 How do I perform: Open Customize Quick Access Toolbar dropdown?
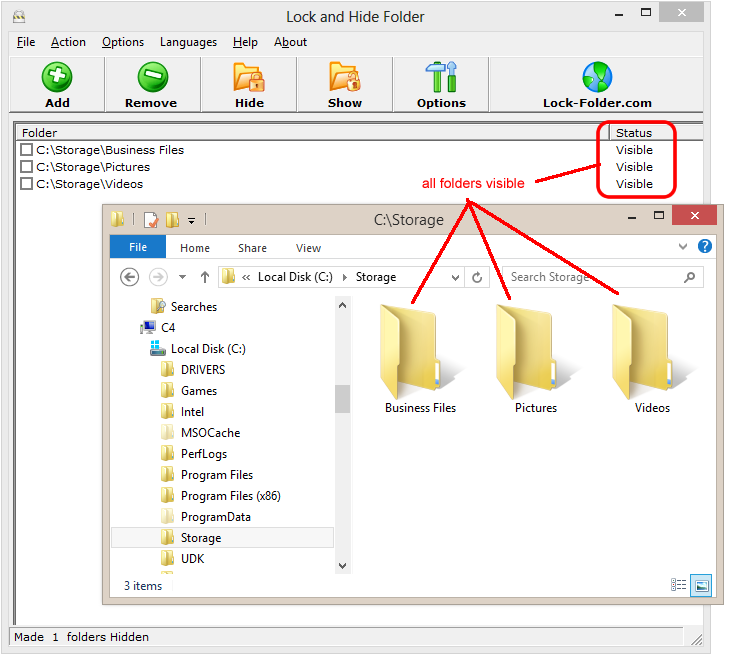[191, 220]
